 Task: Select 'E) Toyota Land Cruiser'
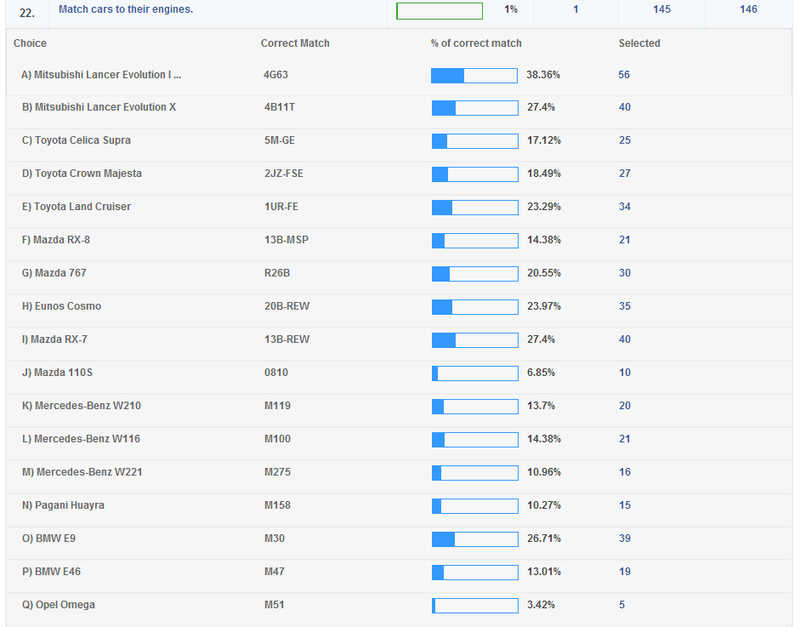tap(76, 207)
